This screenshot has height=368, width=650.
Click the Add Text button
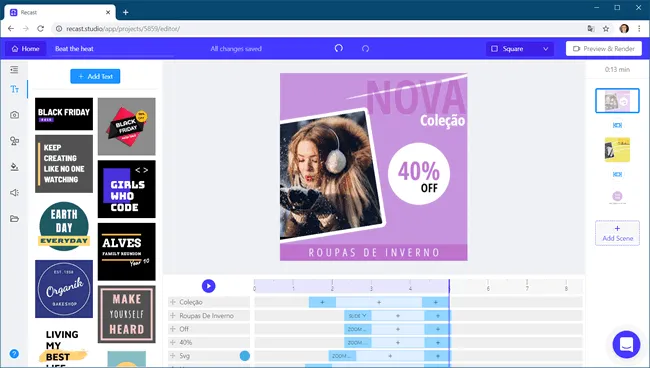point(95,76)
